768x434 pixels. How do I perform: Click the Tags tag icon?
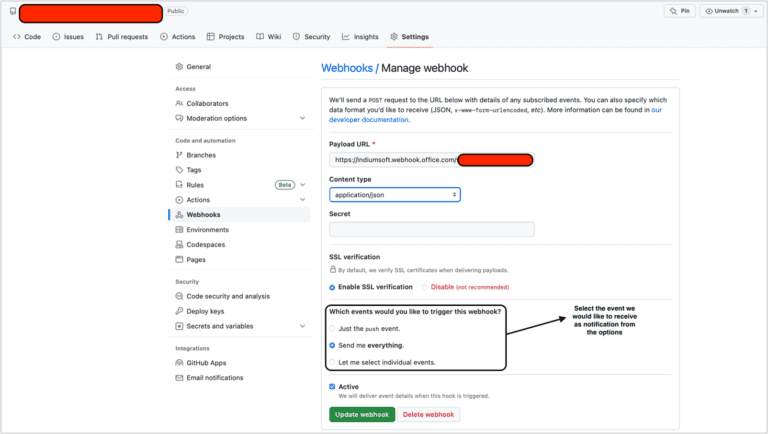pyautogui.click(x=179, y=169)
